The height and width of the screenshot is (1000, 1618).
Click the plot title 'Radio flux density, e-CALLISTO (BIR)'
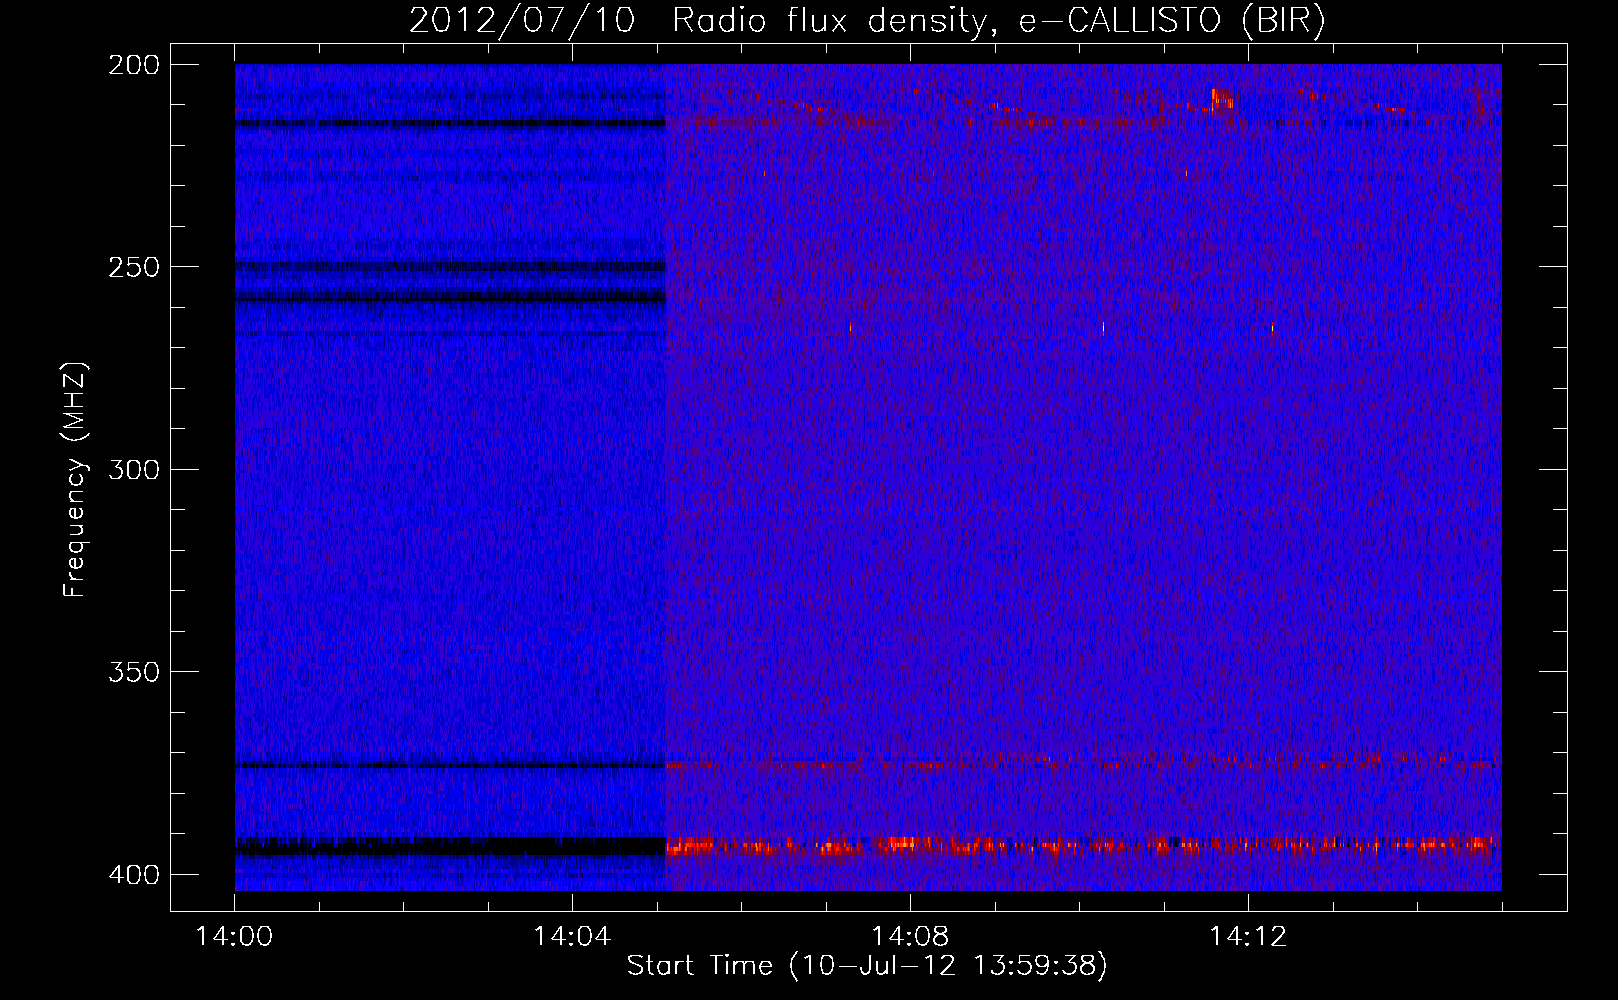tap(998, 21)
